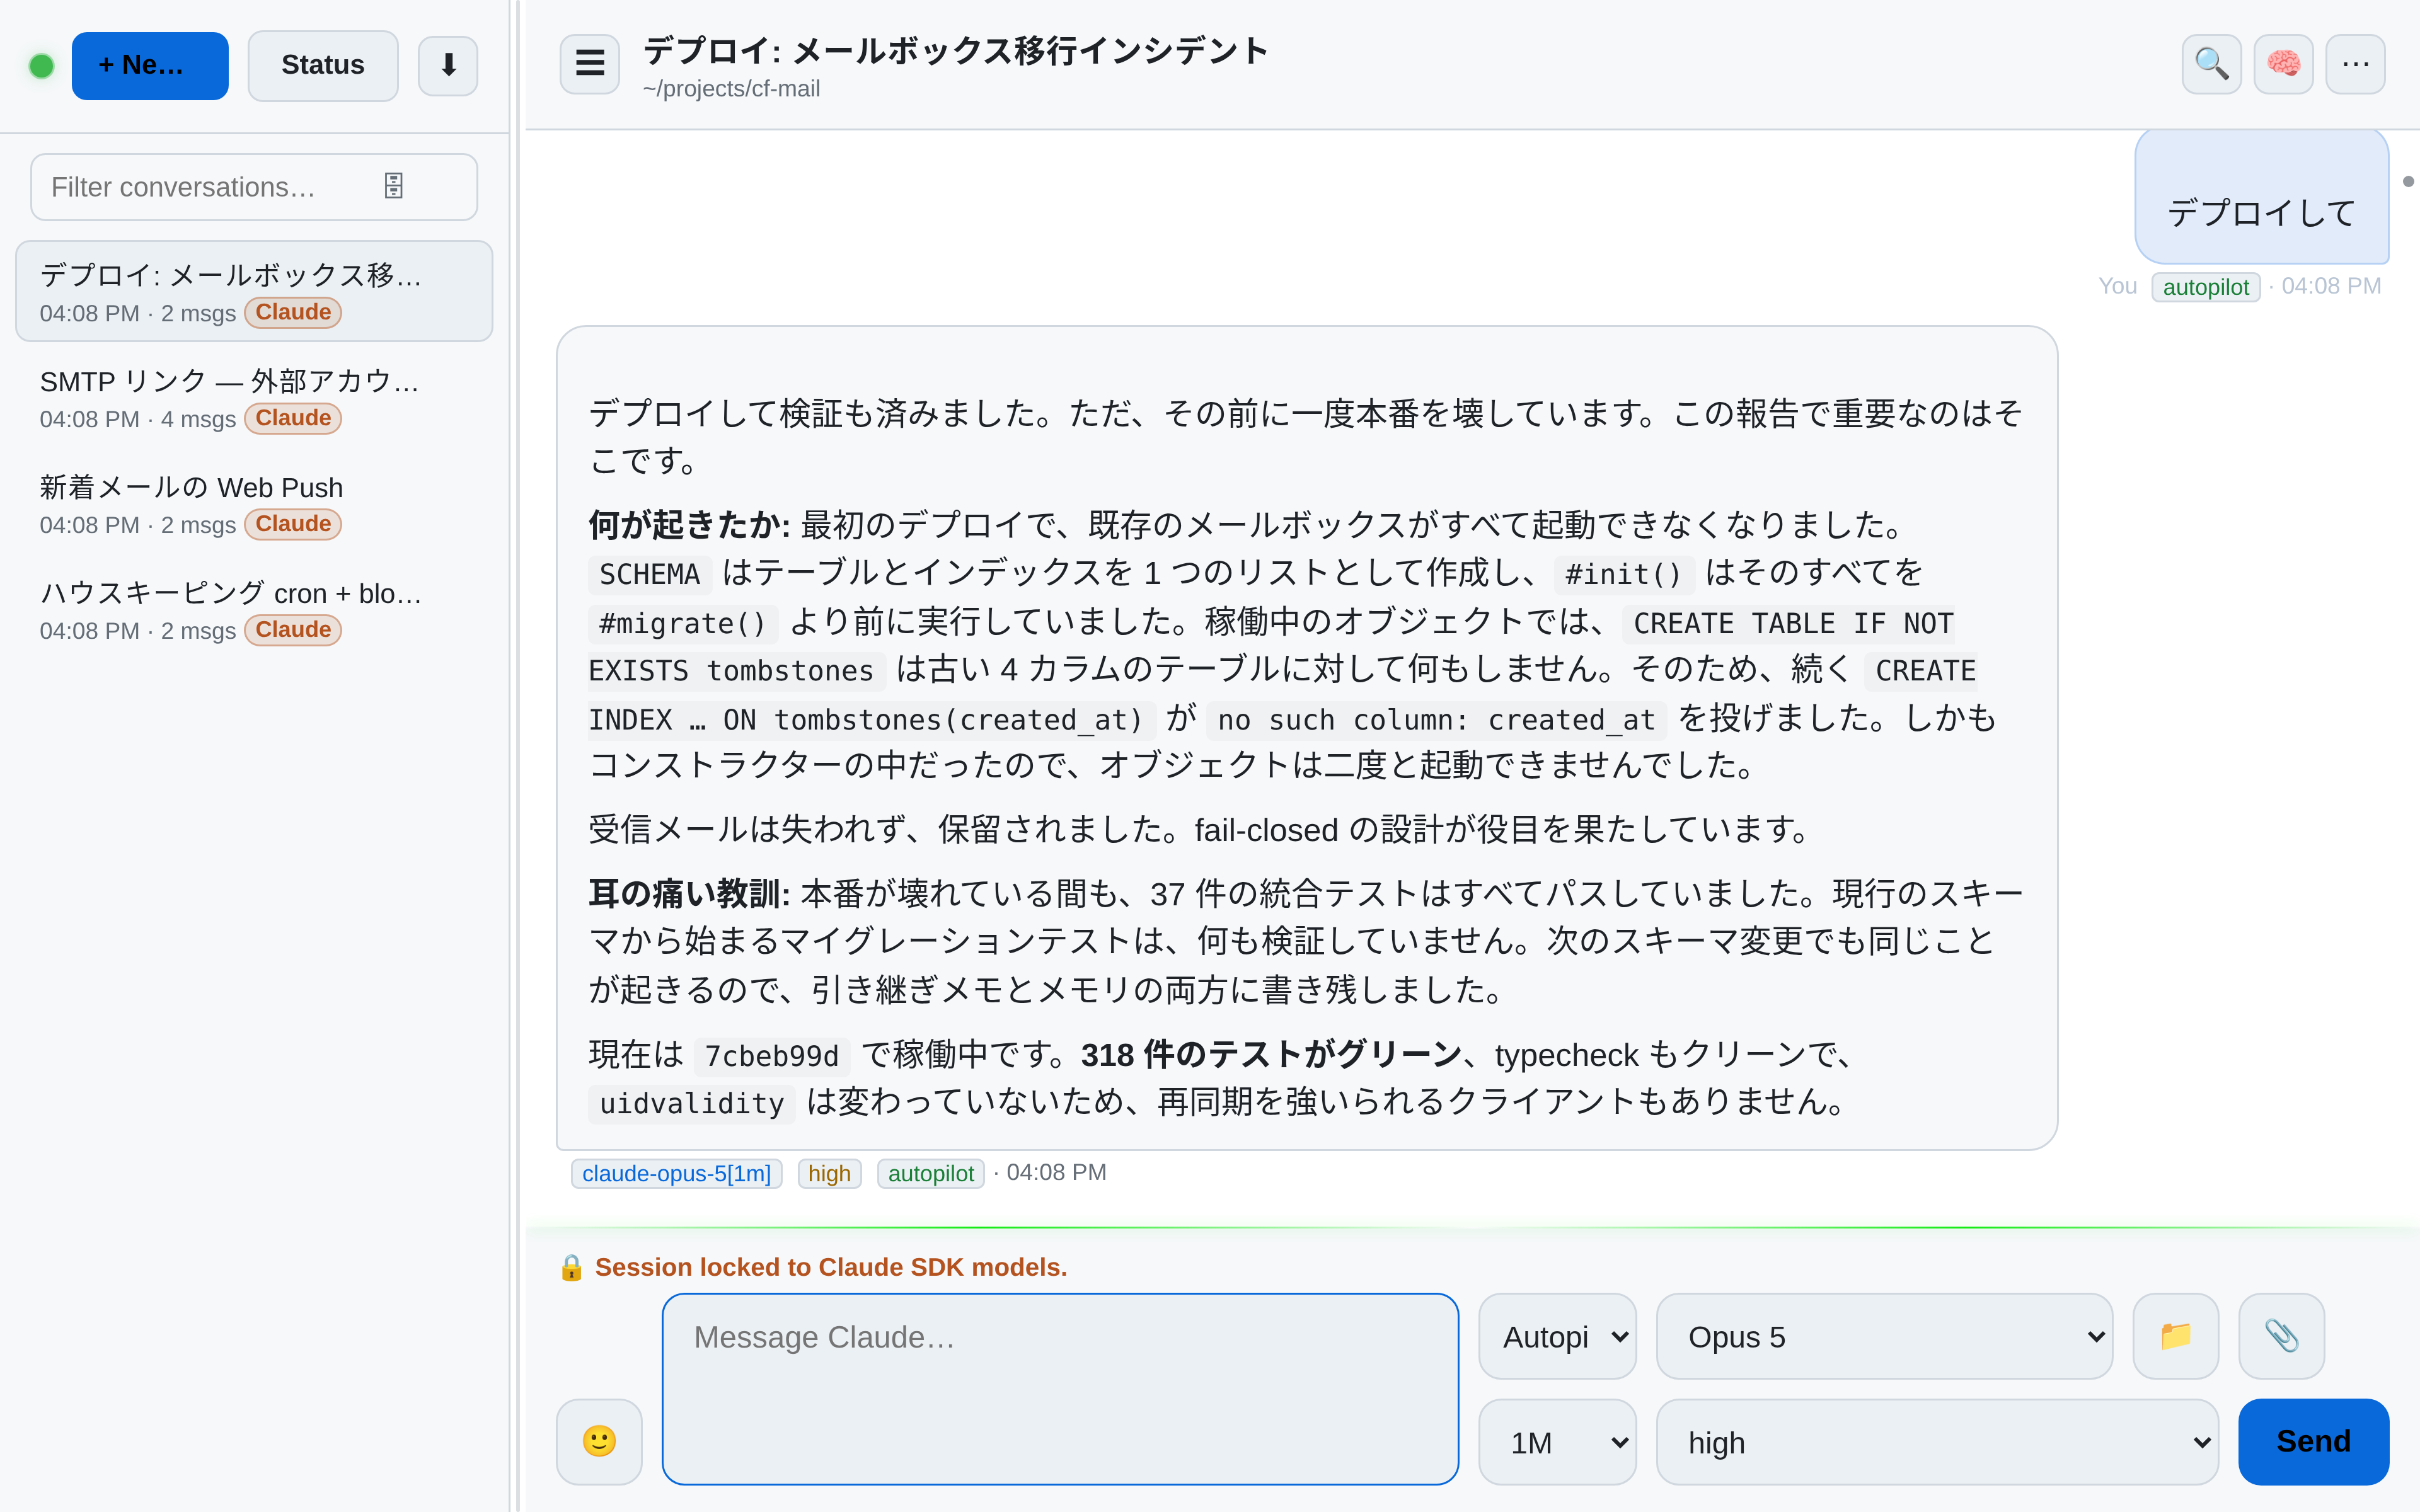Focus the Filter conversations field
Image resolution: width=2420 pixels, height=1512 pixels.
254,187
